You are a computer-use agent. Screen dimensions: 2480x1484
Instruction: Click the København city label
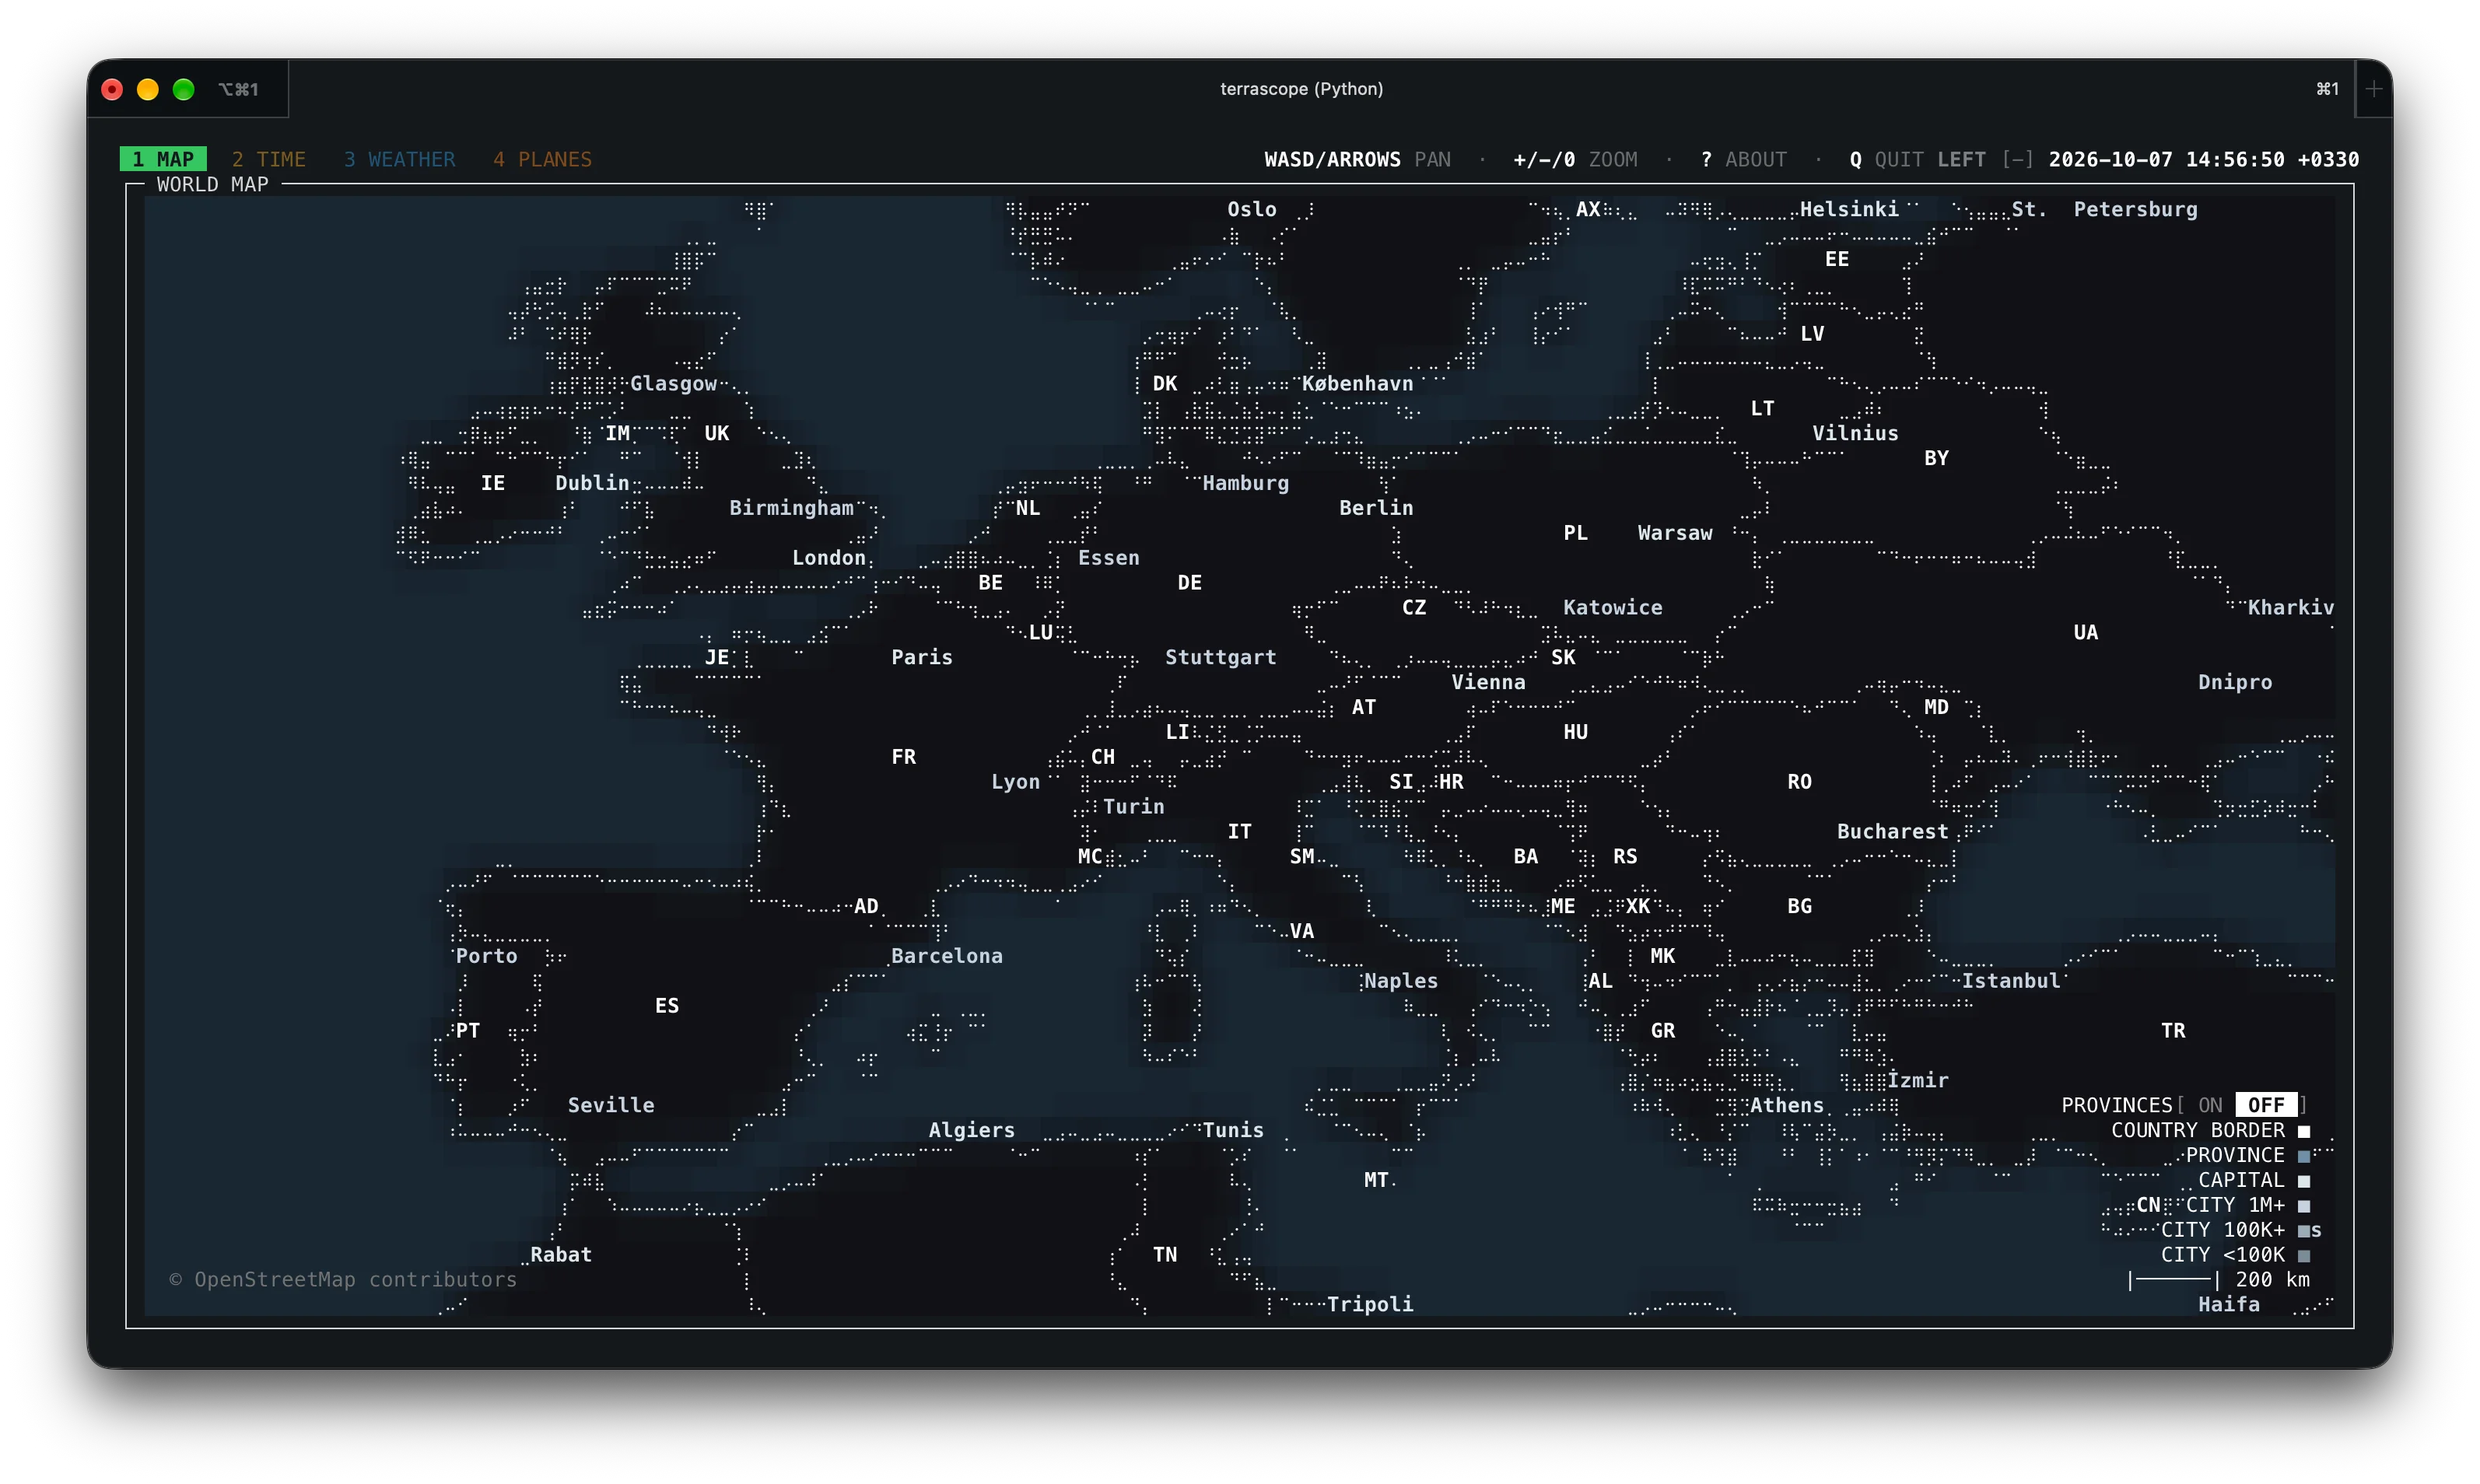(1357, 383)
